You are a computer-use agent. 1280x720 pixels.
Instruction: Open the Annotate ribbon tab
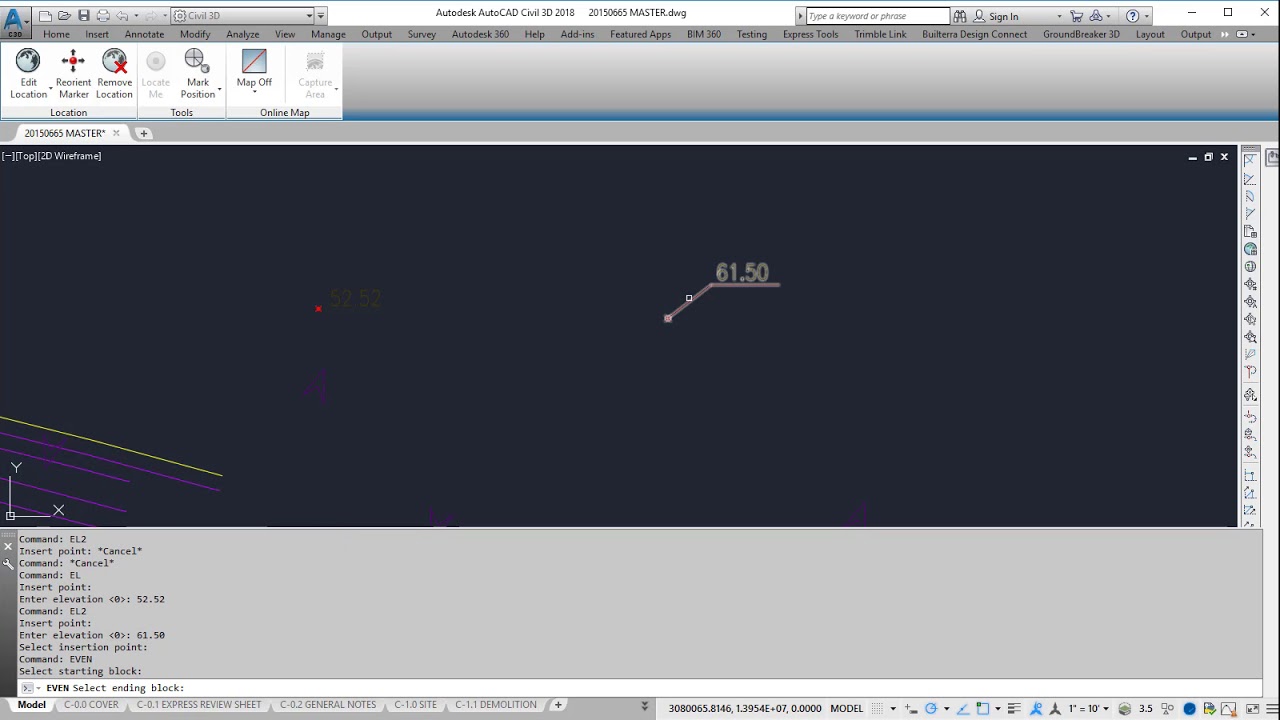(144, 34)
